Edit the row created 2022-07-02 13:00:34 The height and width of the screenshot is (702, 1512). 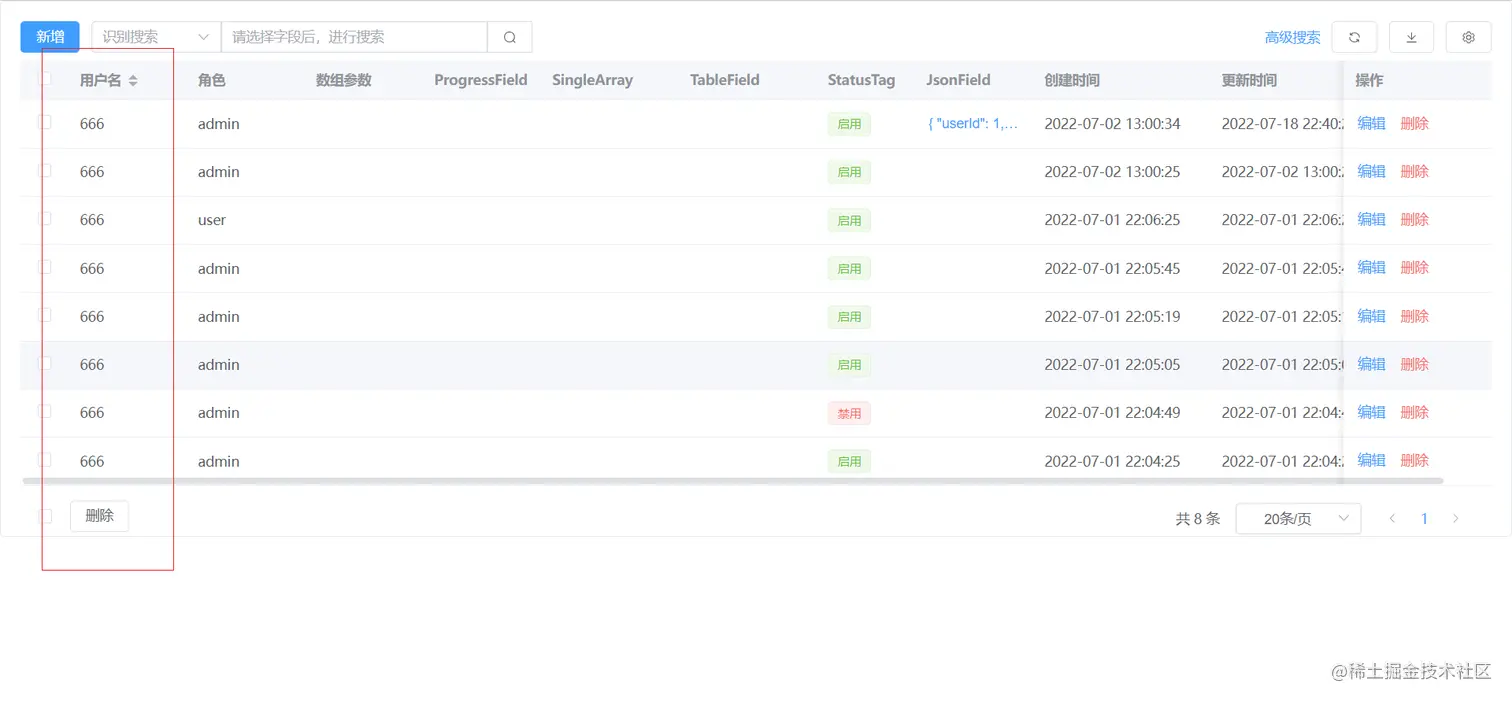(x=1371, y=123)
